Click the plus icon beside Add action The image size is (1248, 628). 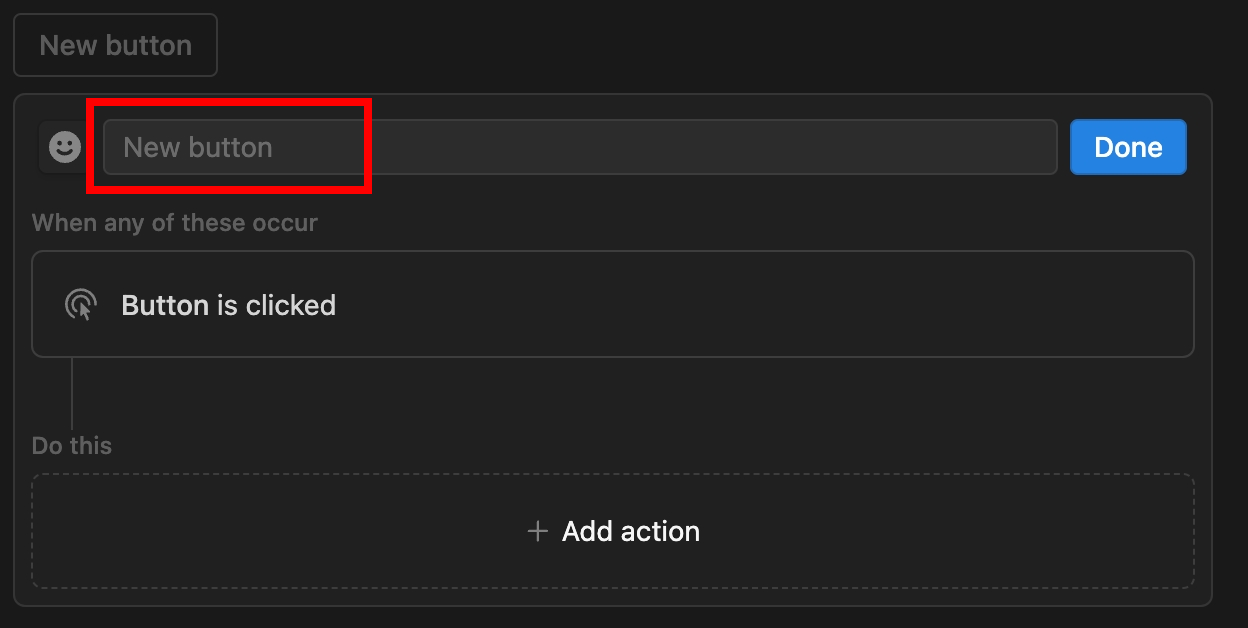click(538, 531)
